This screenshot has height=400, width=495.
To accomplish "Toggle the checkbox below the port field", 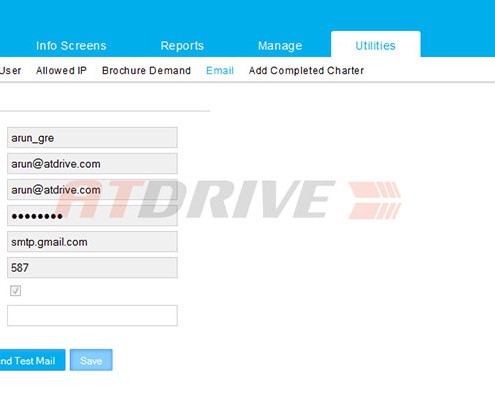I will [x=15, y=291].
